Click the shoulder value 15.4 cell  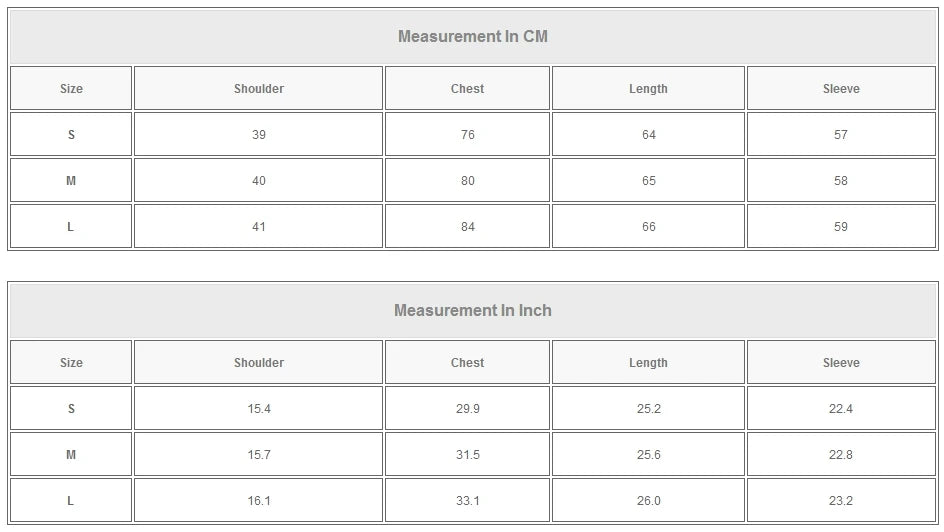(259, 409)
